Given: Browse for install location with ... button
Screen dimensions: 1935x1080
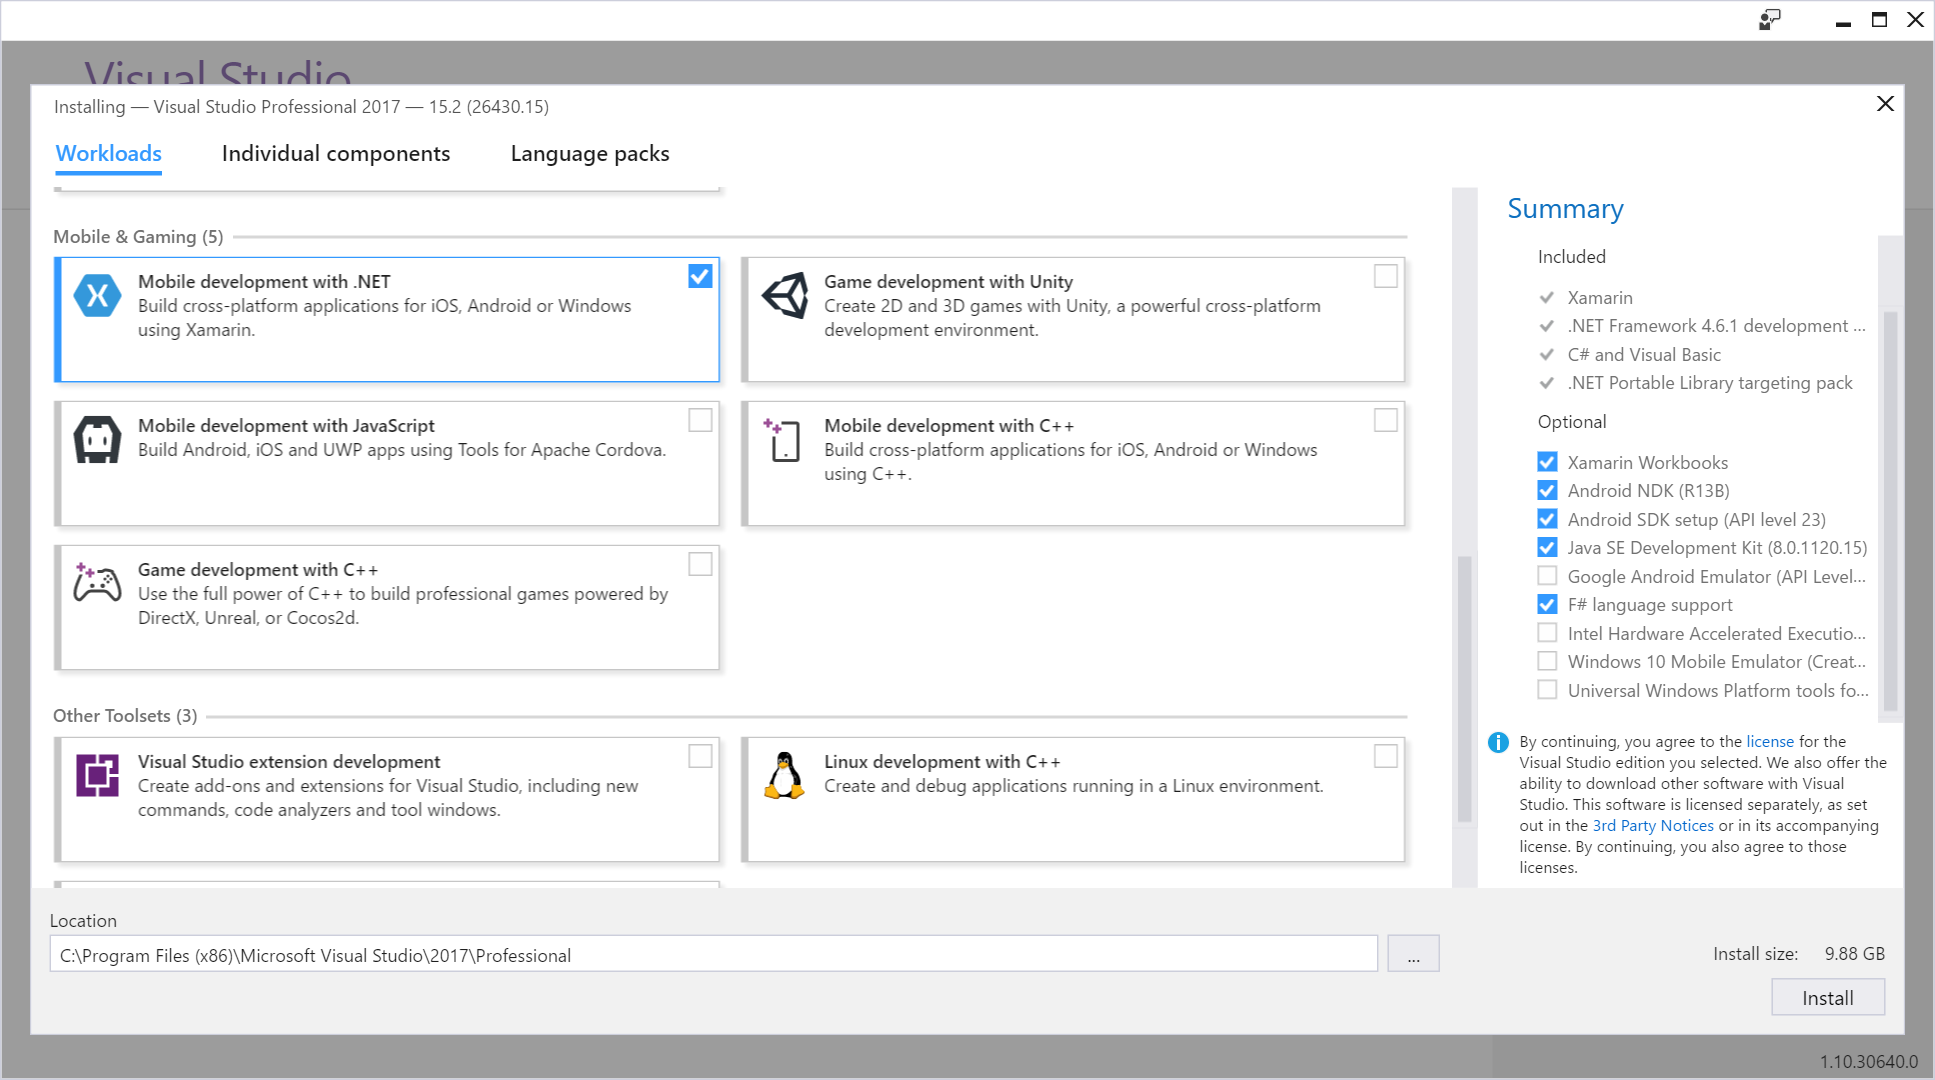Looking at the screenshot, I should click(1413, 954).
